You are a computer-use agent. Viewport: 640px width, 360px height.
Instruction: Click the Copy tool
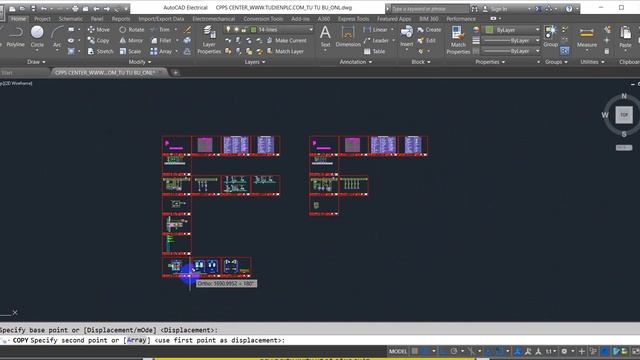[x=98, y=40]
